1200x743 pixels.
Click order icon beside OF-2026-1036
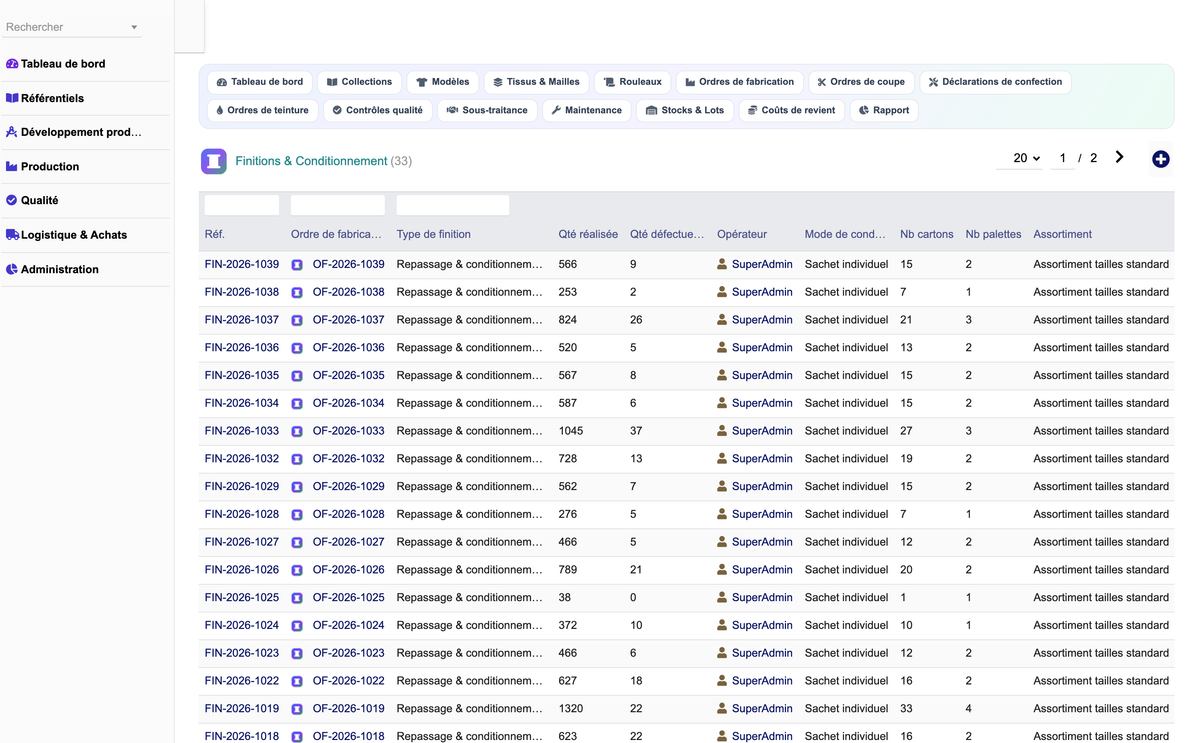point(297,348)
